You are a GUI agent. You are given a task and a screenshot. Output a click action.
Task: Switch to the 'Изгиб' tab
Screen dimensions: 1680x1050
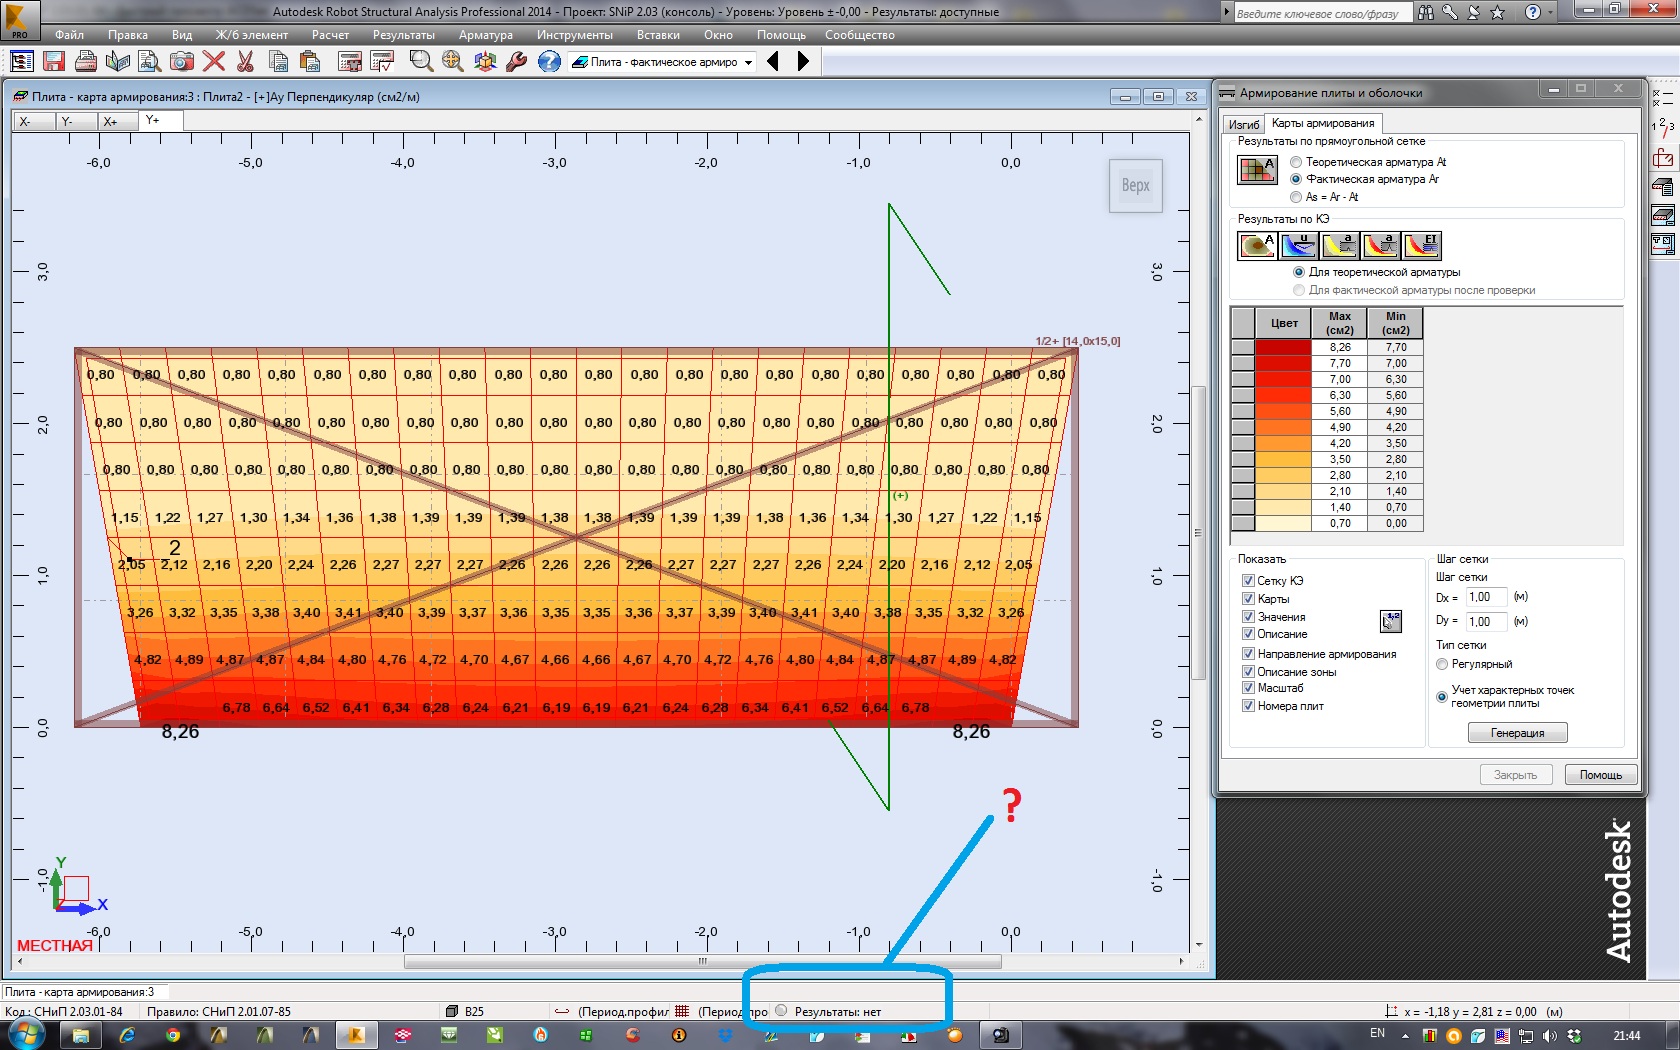coord(1244,125)
